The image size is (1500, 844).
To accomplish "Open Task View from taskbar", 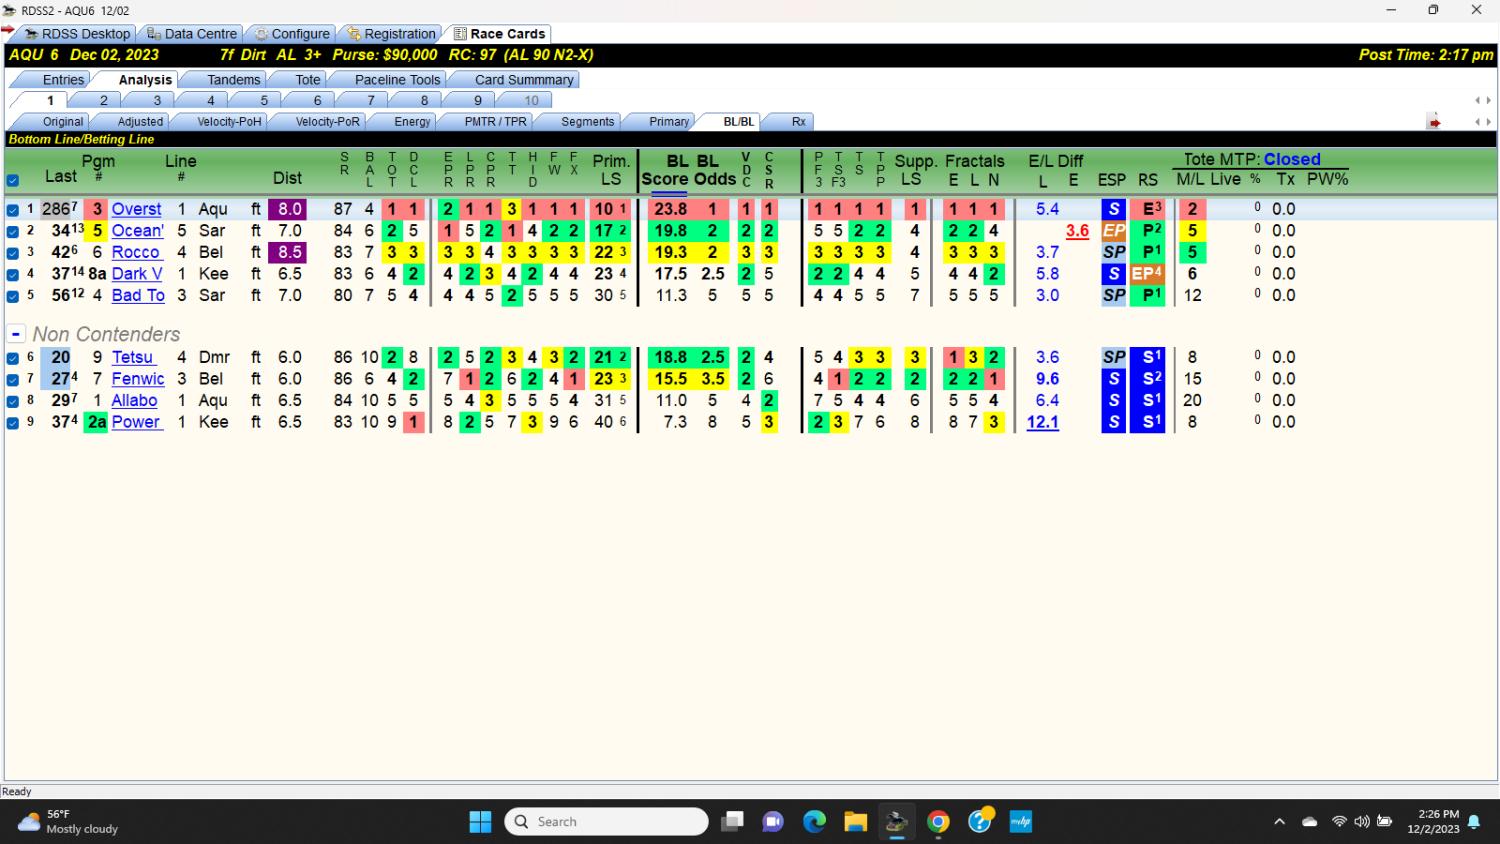I will coord(733,822).
